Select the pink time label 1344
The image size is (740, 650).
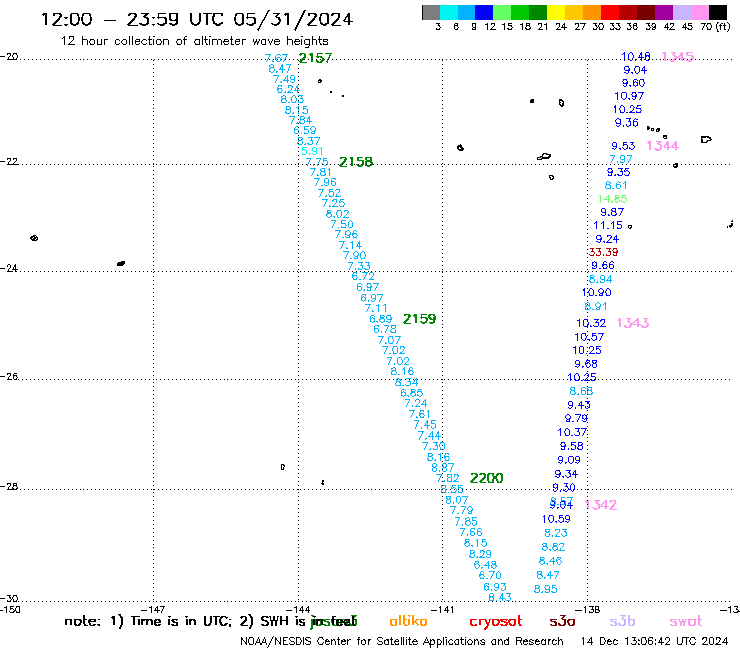(662, 146)
